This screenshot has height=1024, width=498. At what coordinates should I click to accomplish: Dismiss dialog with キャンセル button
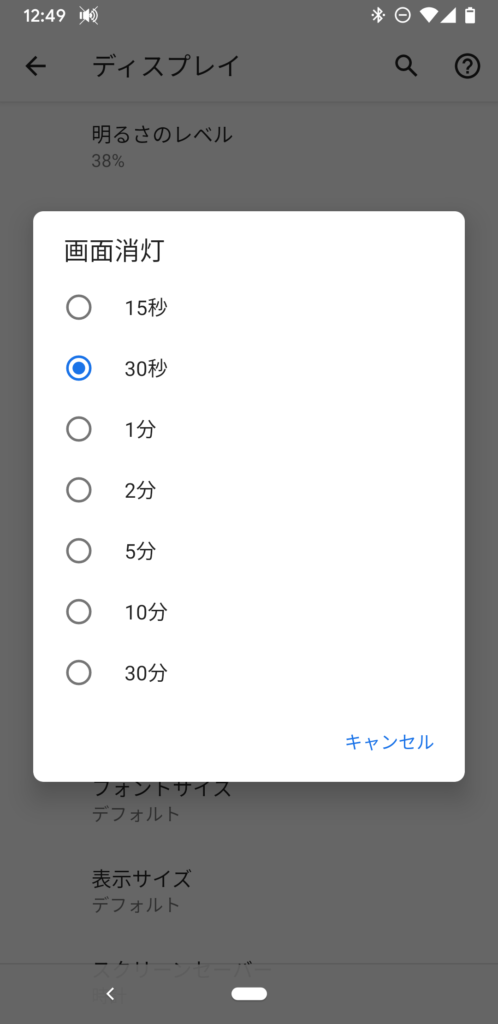[389, 742]
